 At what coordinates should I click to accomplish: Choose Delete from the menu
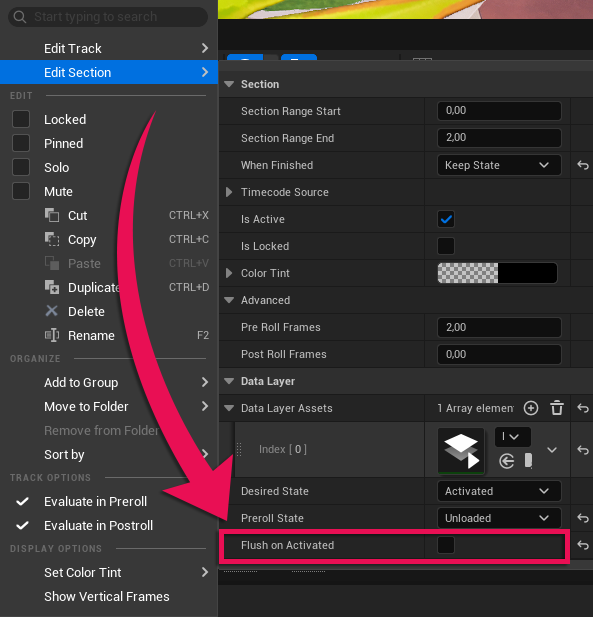tap(109, 311)
